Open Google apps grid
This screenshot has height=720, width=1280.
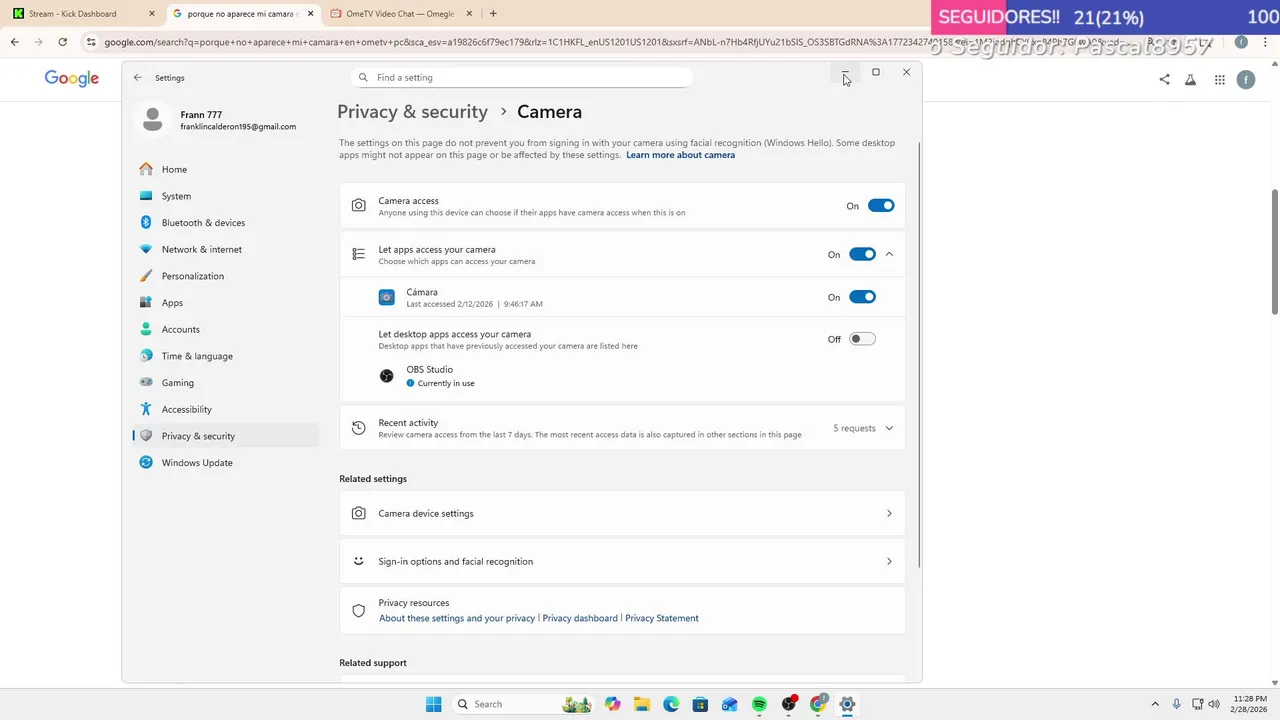pyautogui.click(x=1220, y=80)
